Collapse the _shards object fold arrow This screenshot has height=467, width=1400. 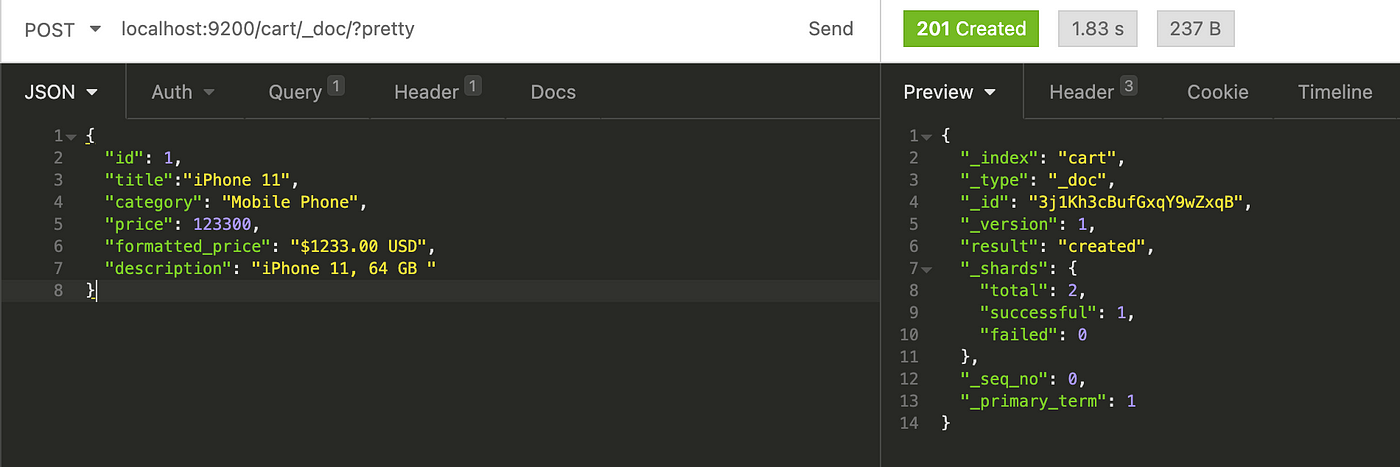926,269
